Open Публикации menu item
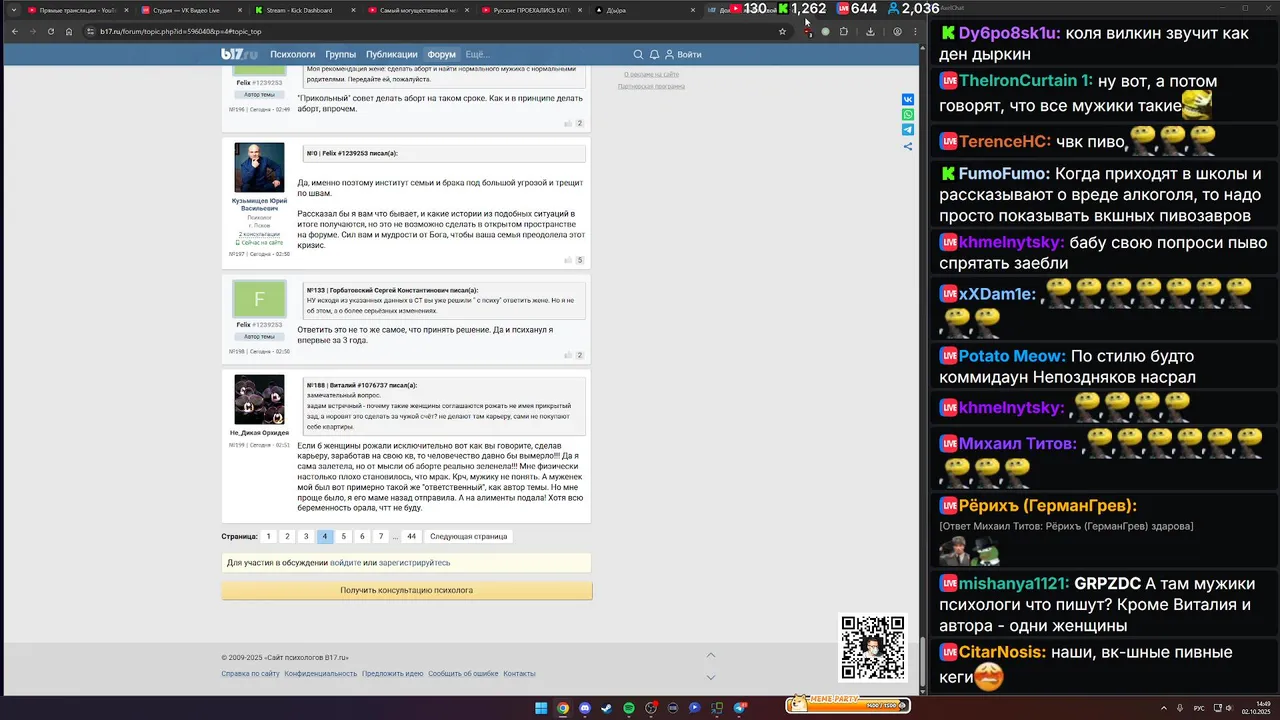 point(391,54)
